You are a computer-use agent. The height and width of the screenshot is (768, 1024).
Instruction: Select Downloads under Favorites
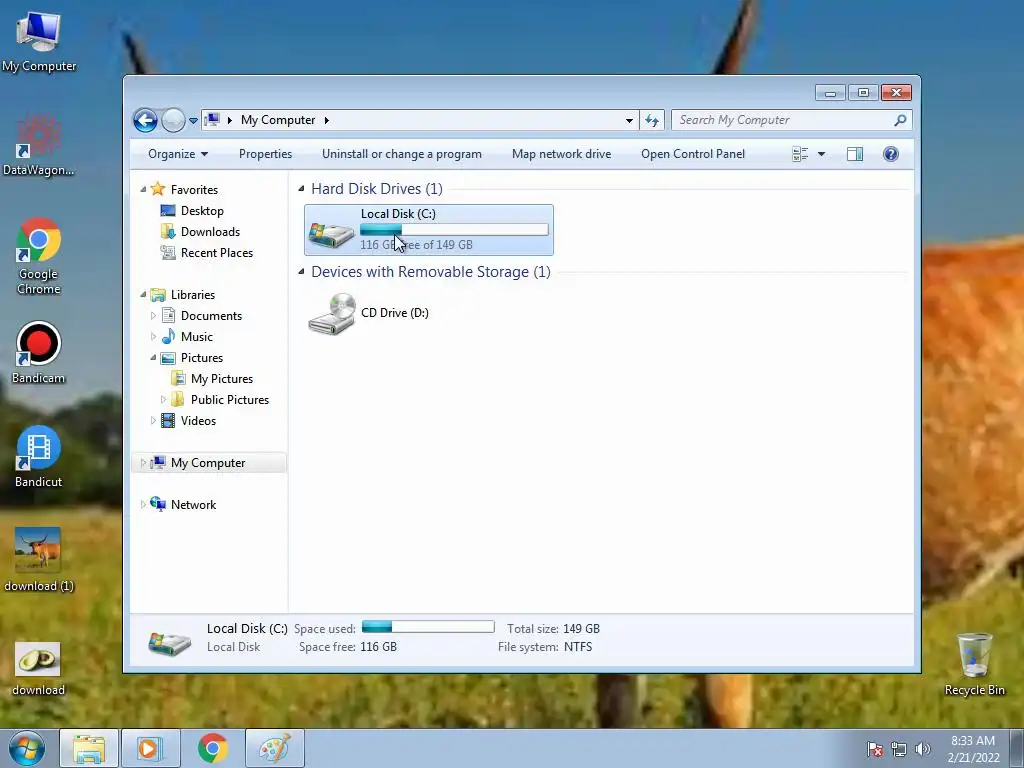(x=210, y=232)
